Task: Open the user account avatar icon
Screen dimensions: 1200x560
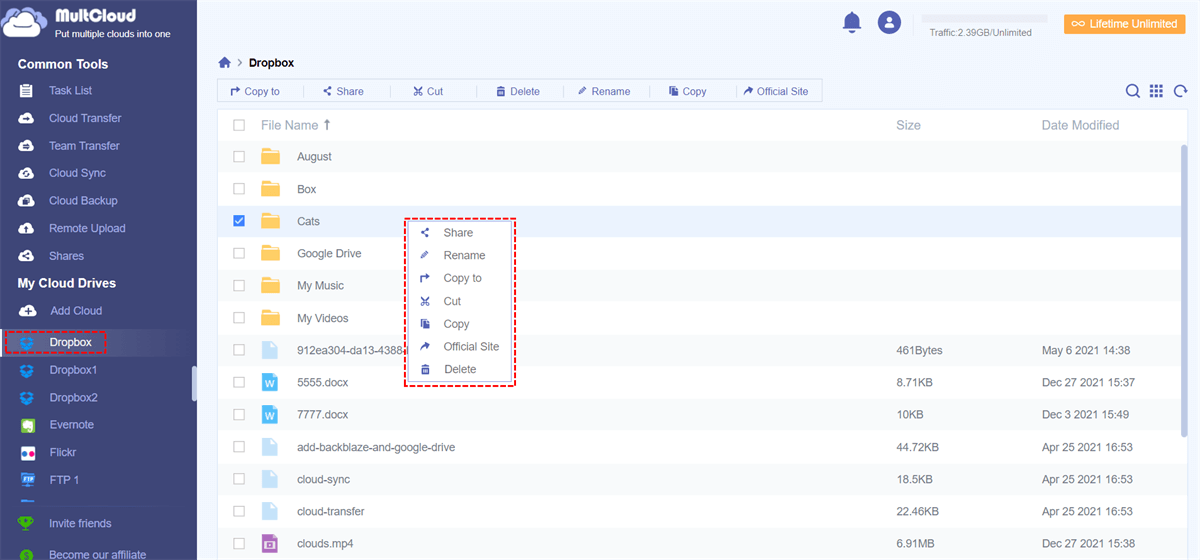Action: tap(888, 22)
